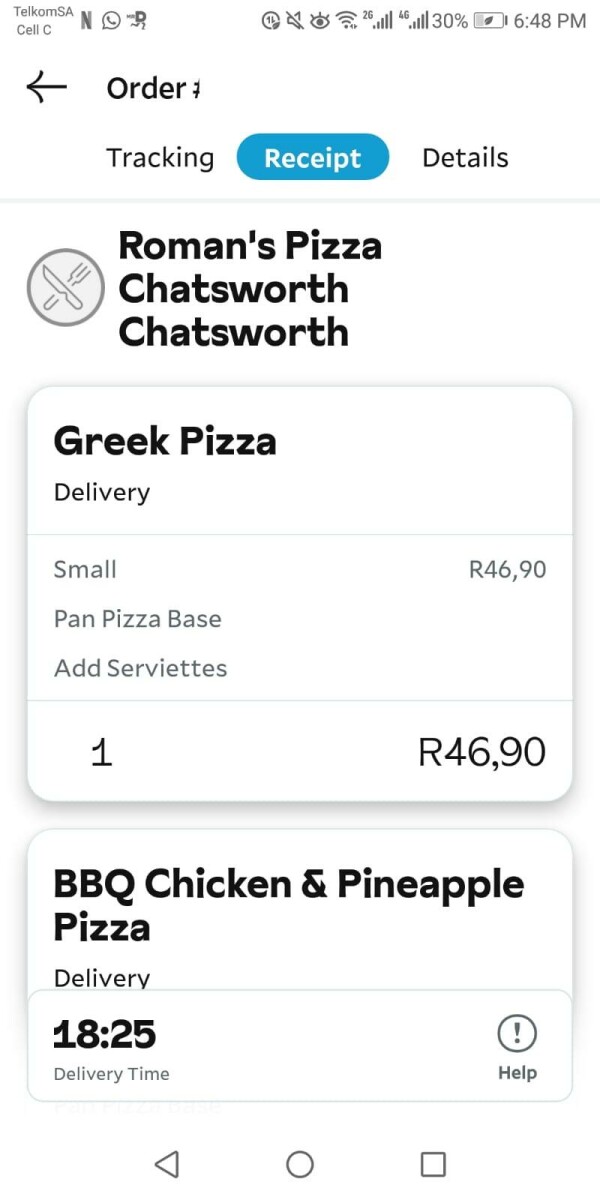Select the Receipt tab
The height and width of the screenshot is (1200, 600).
click(x=312, y=158)
